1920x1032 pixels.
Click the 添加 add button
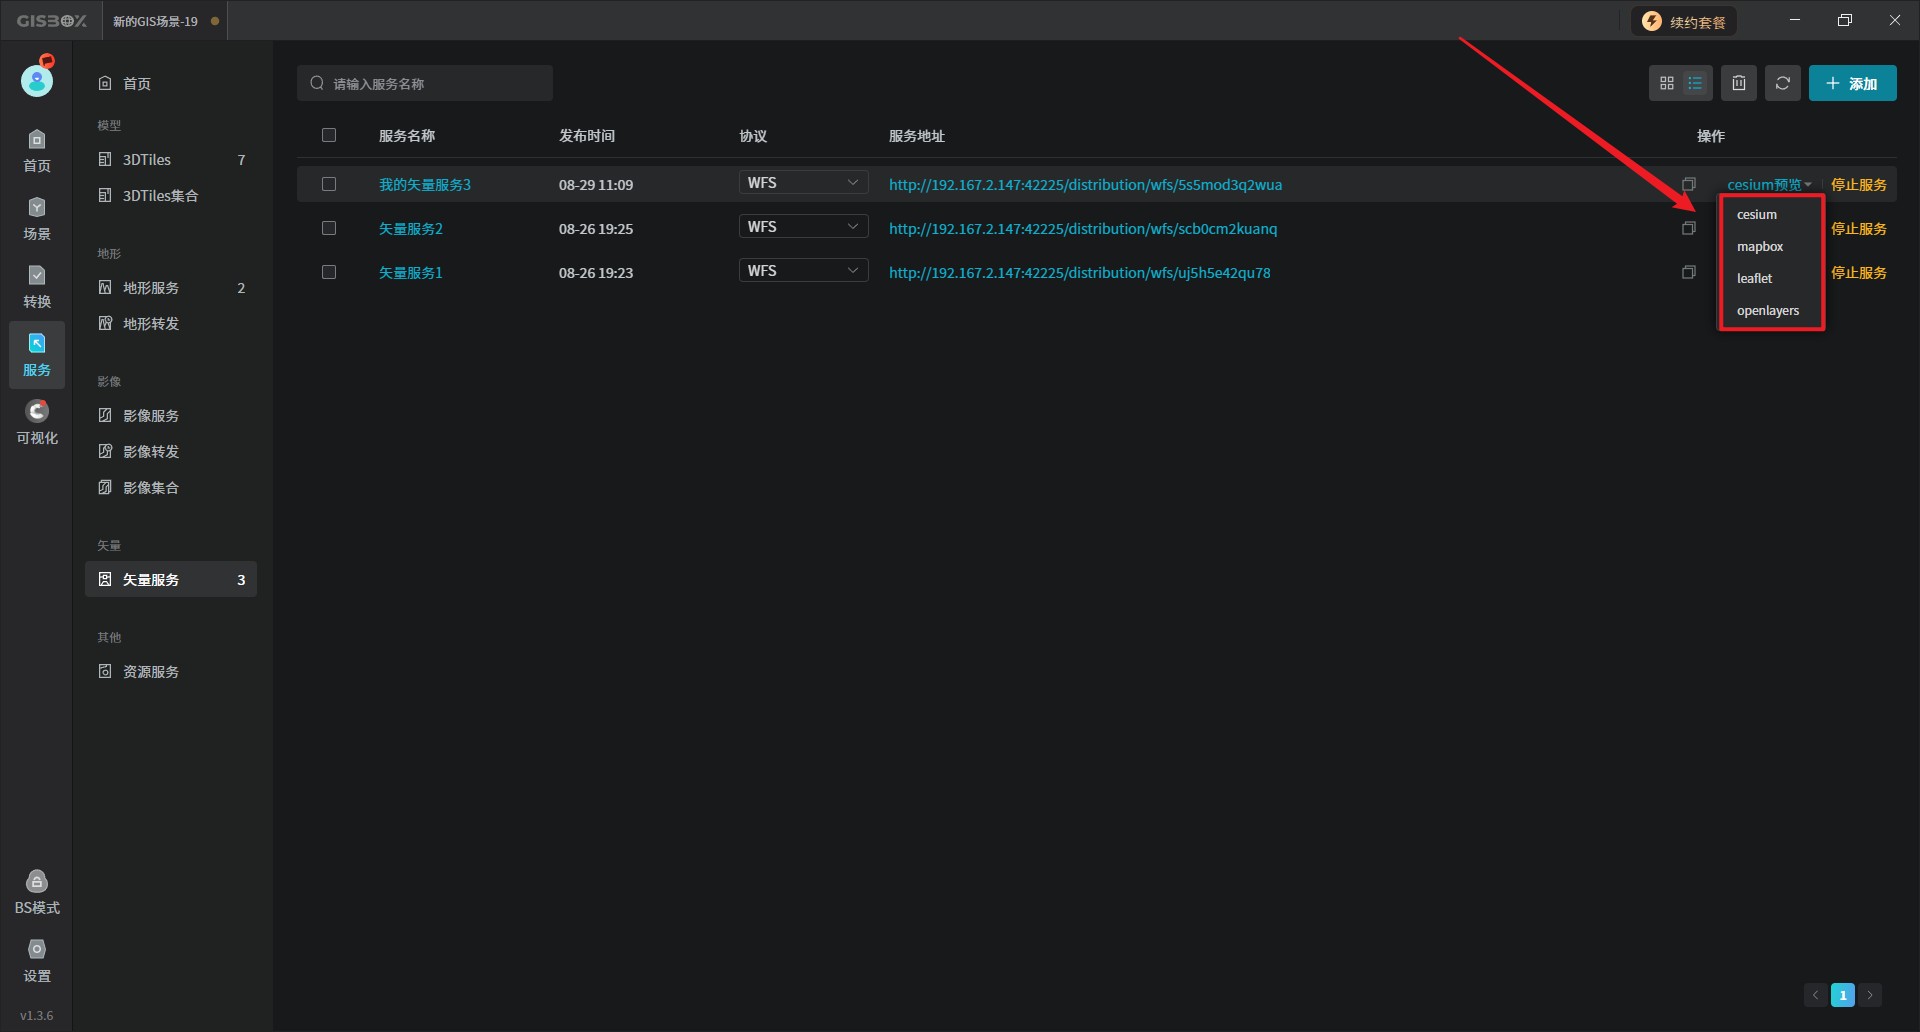click(1852, 83)
